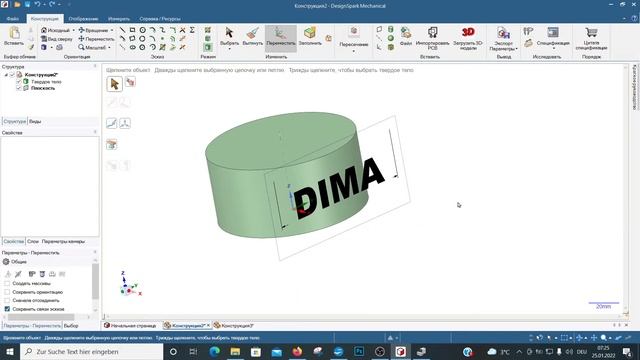
Task: Select Твердое тело in structure tree
Action: [x=46, y=82]
